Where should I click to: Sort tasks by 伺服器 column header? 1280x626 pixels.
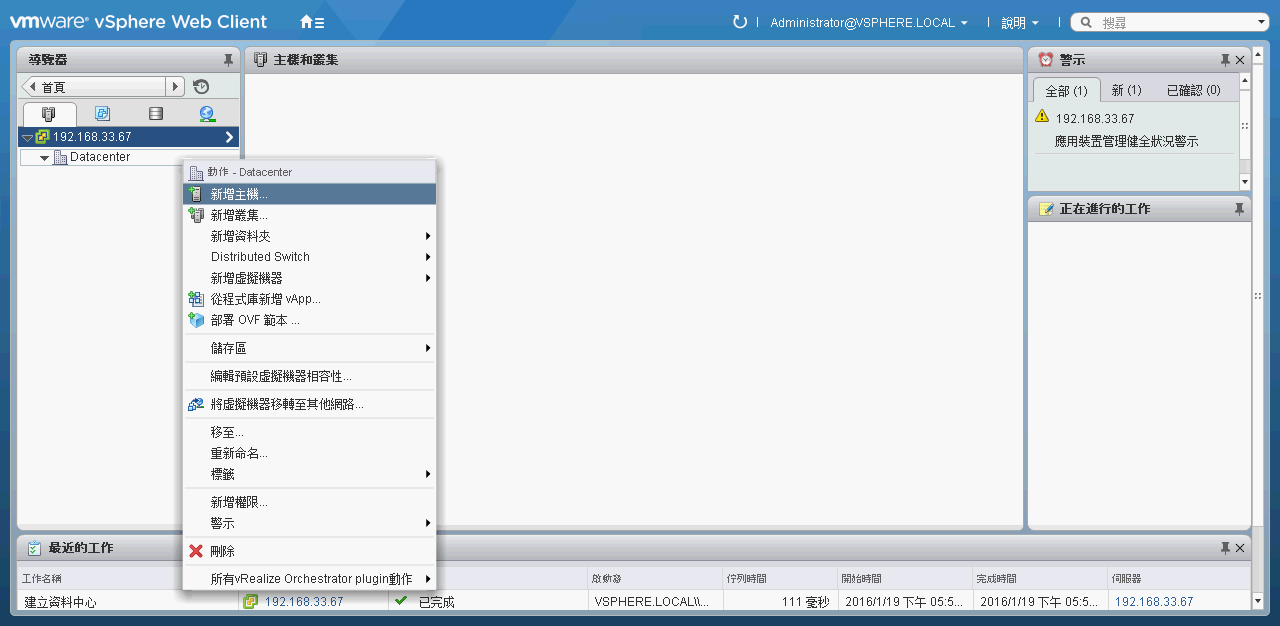1178,578
